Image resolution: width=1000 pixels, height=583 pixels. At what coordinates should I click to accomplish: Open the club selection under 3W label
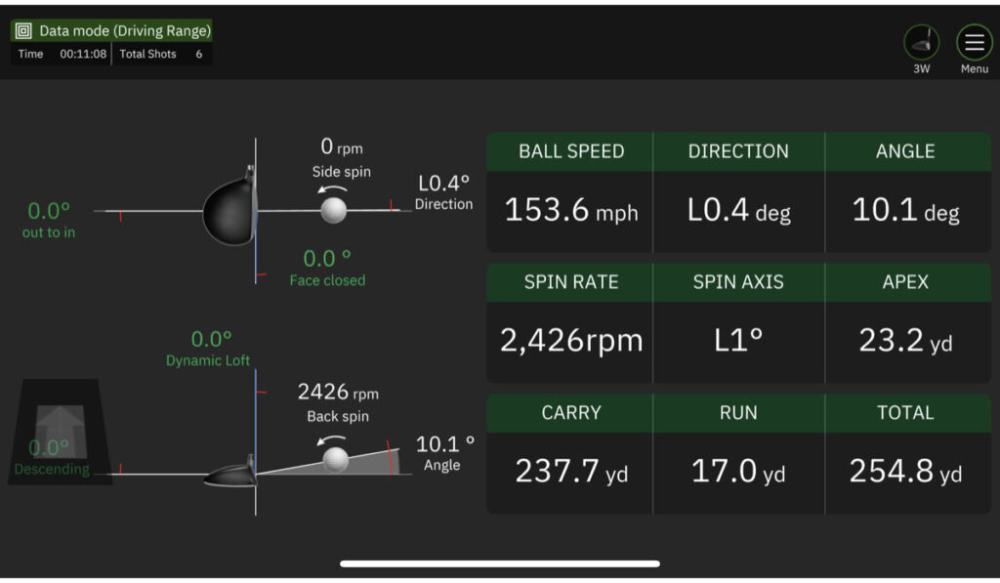921,68
